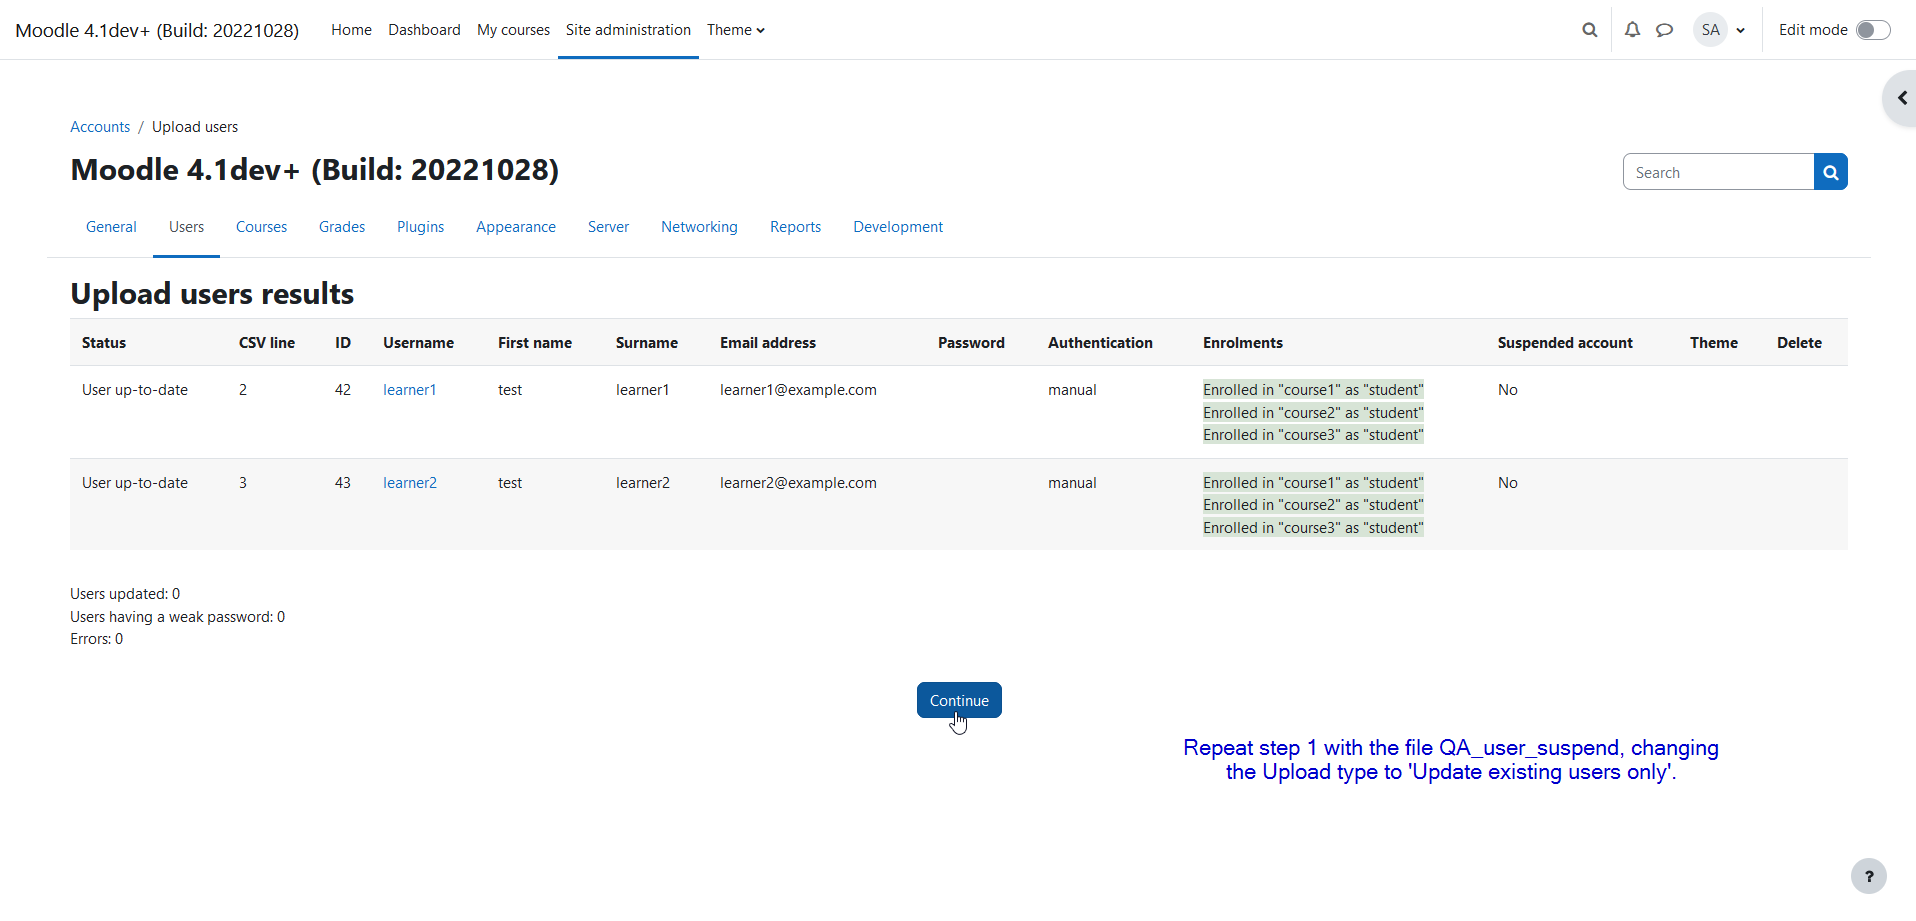Click the Continue button
1916x921 pixels.
click(x=959, y=700)
